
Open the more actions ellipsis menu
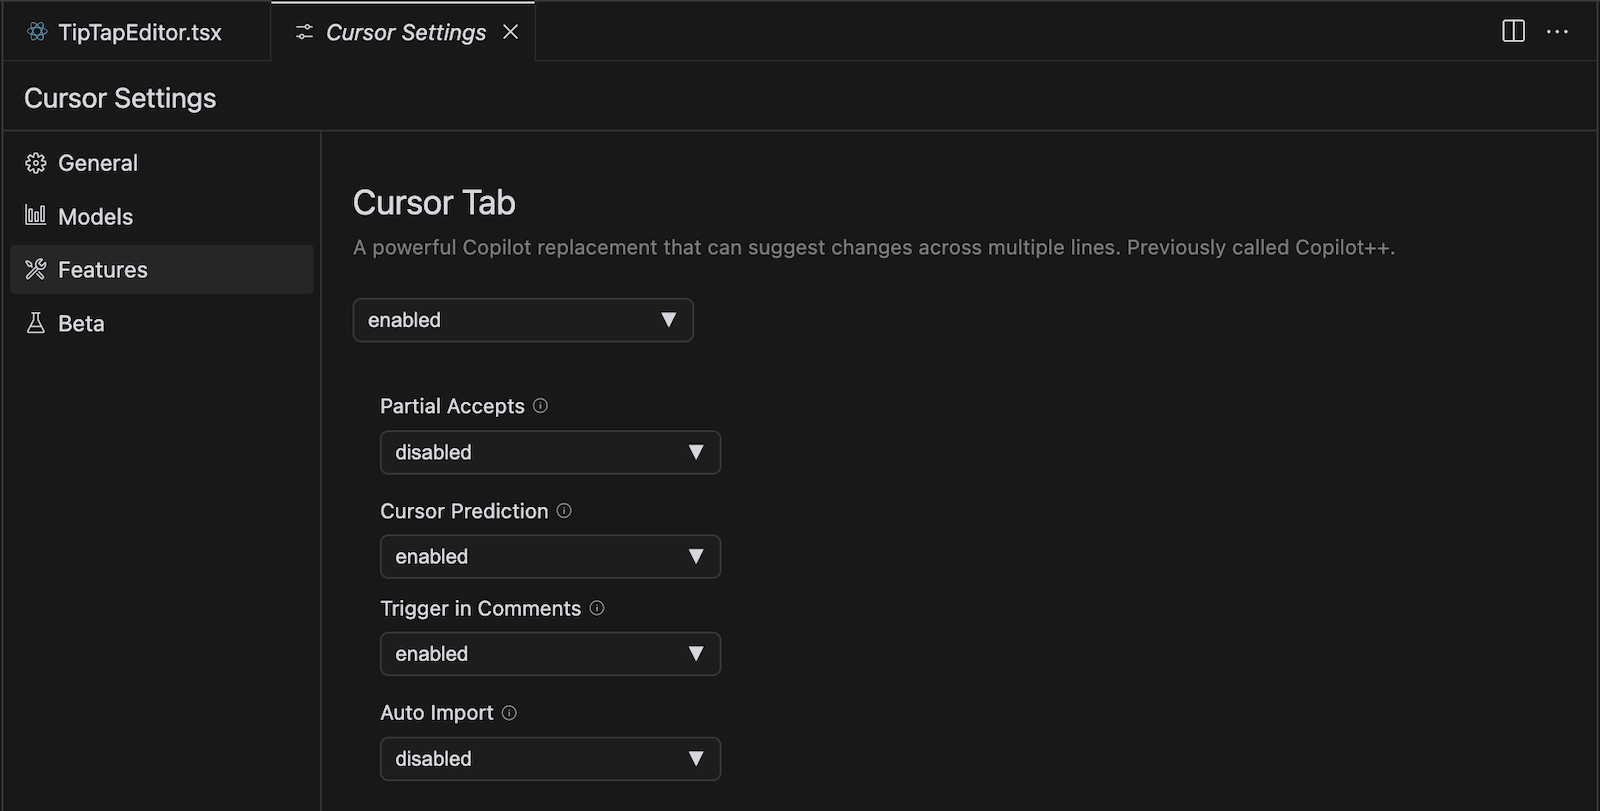coord(1557,32)
